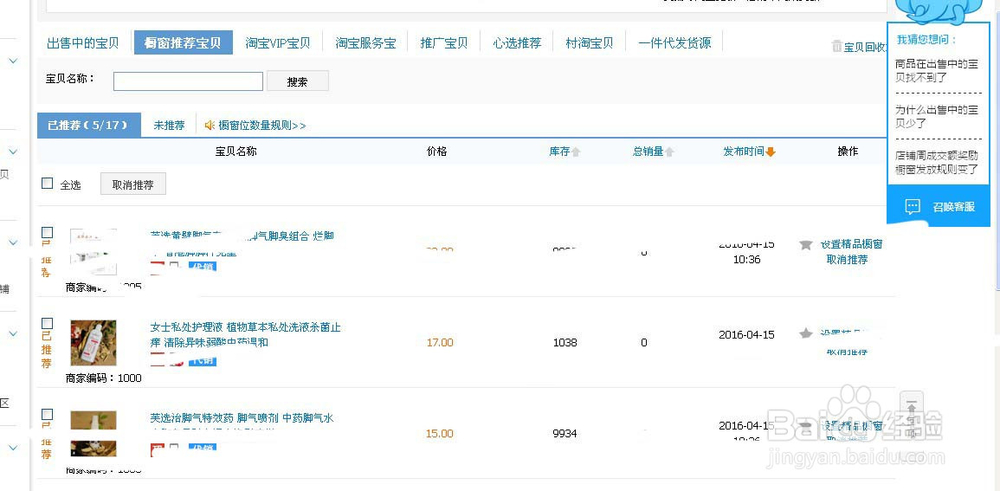Screen dimensions: 1000x491
Task: Open the 芙选治脚气特效药 product thumbnail
Action: coord(93,434)
